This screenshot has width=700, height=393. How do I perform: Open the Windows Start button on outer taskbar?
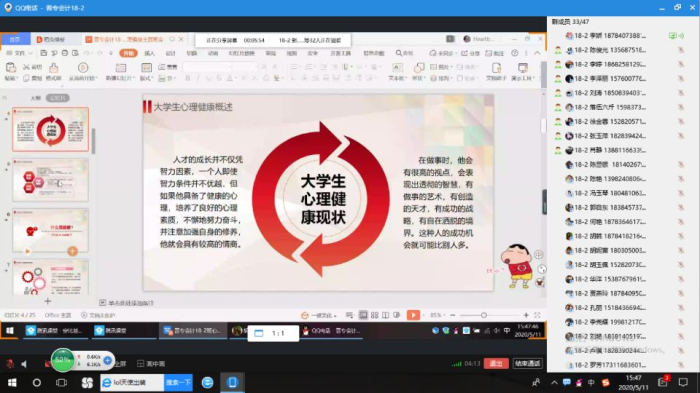12,383
